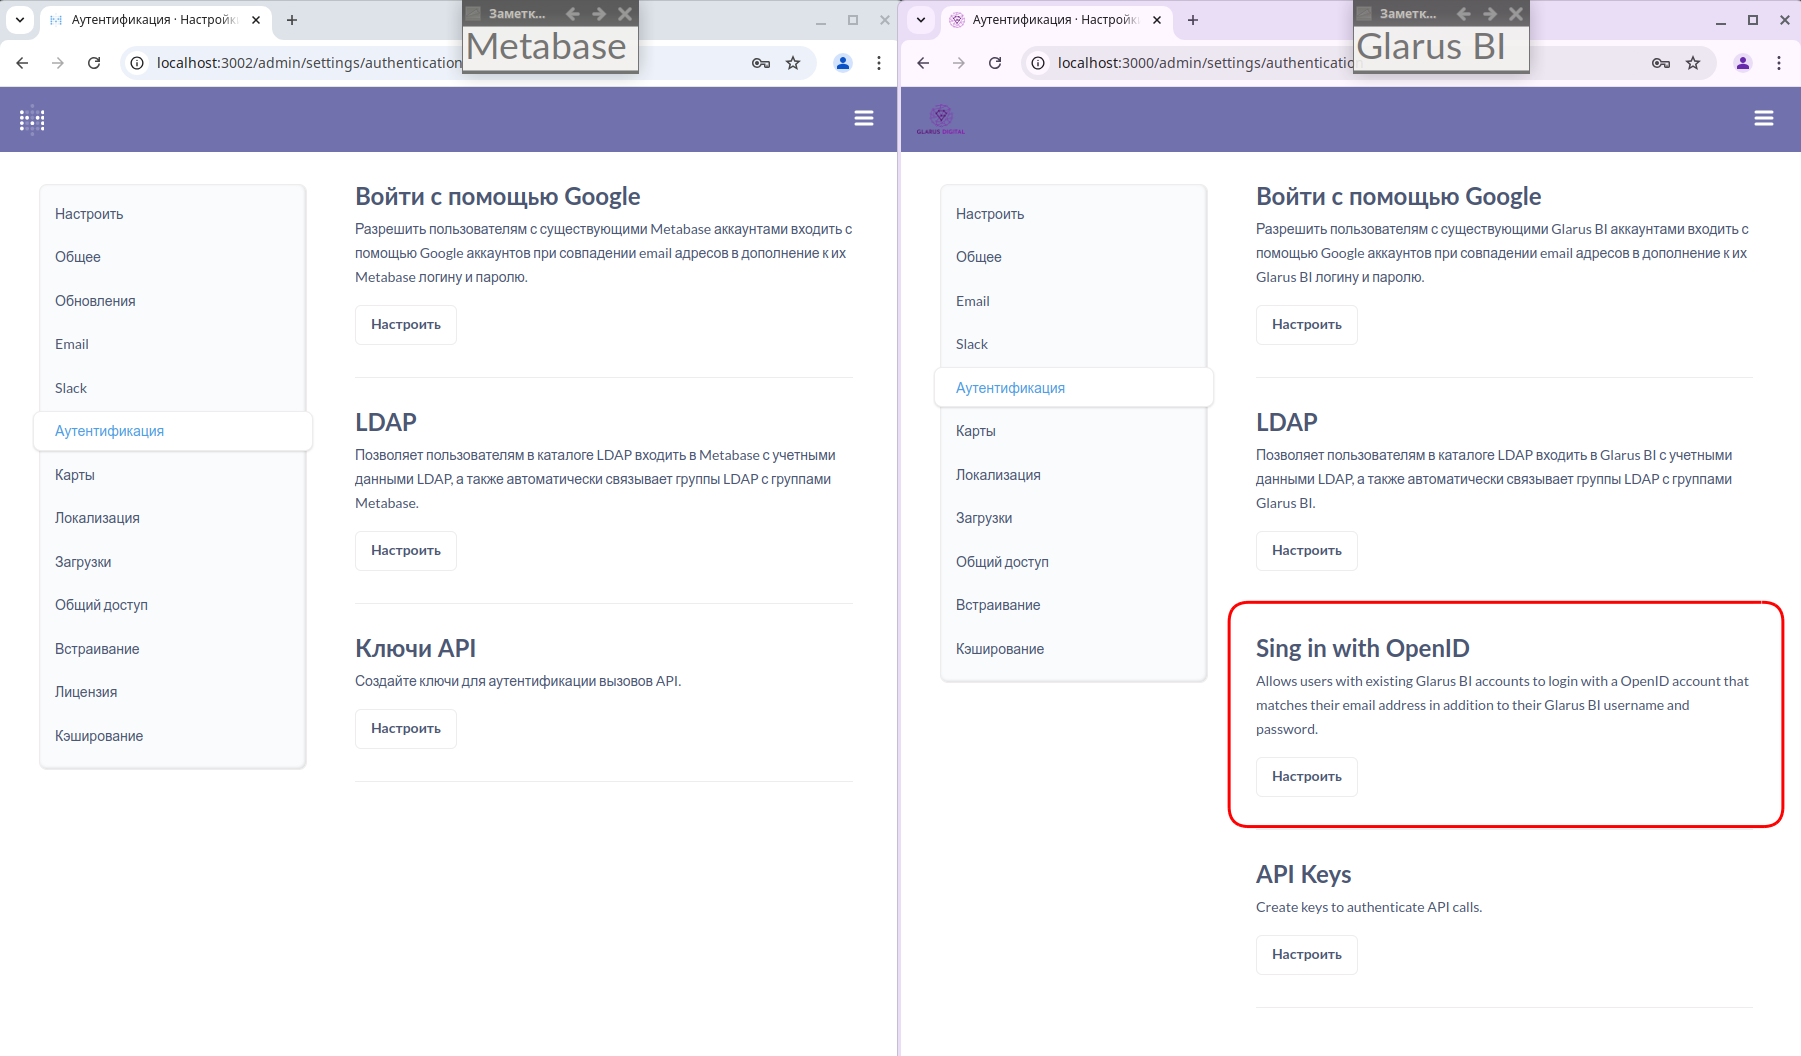Open Chrome's three-dot menu in the Glarus window
Screen dimensions: 1801x1056
click(x=1779, y=62)
